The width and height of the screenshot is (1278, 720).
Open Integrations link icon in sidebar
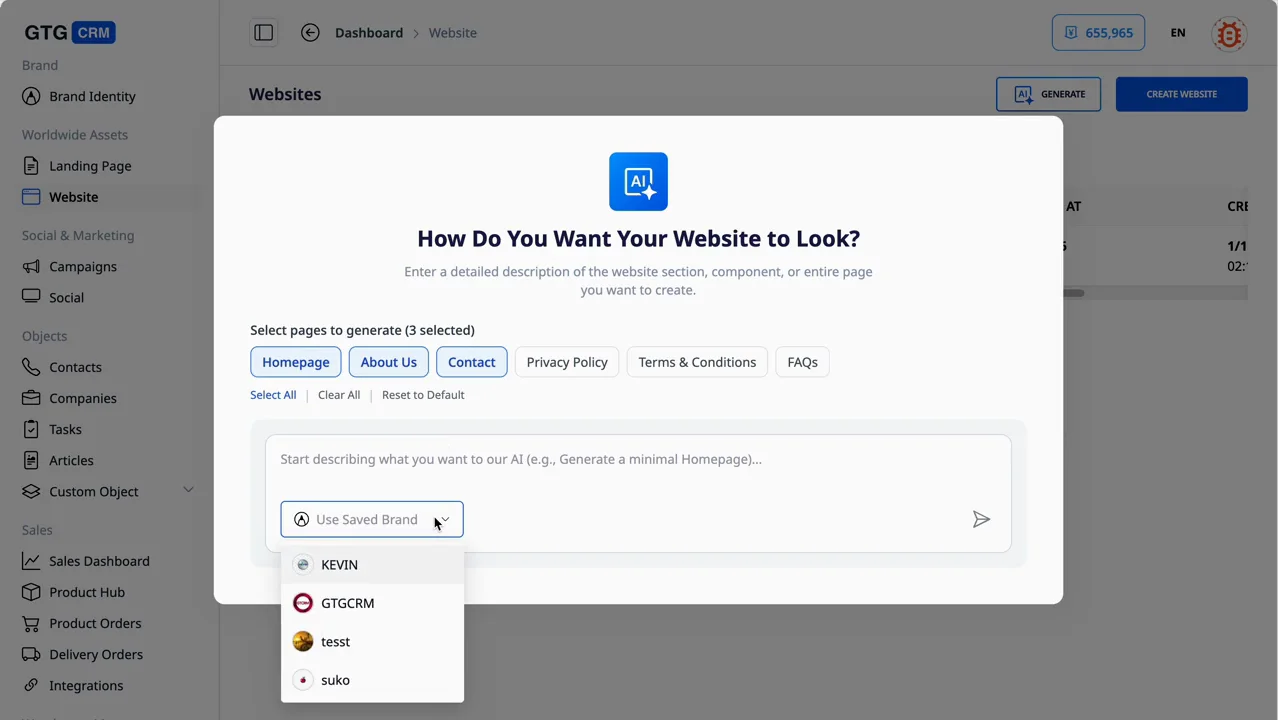[32, 685]
